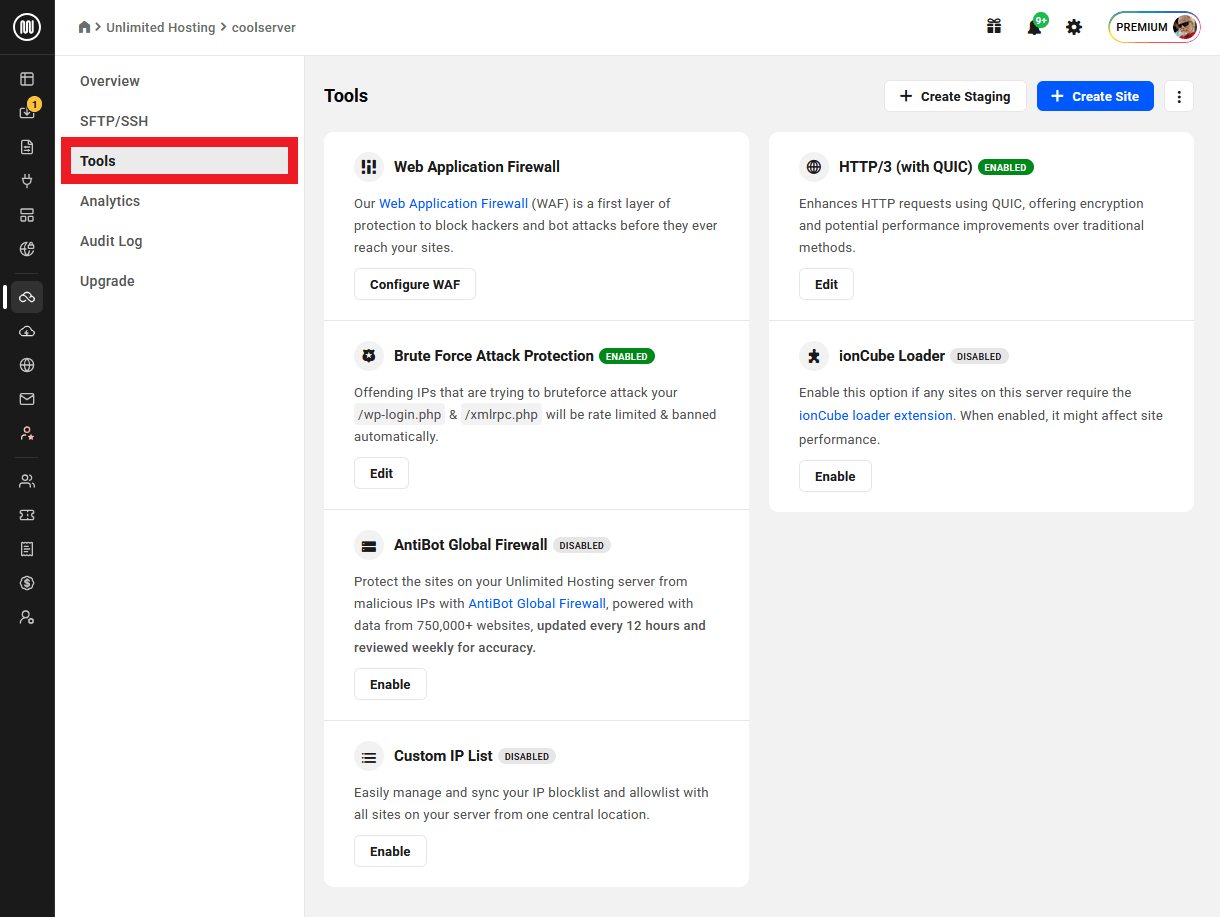Go to Overview in side menu
The height and width of the screenshot is (917, 1220).
[x=110, y=81]
